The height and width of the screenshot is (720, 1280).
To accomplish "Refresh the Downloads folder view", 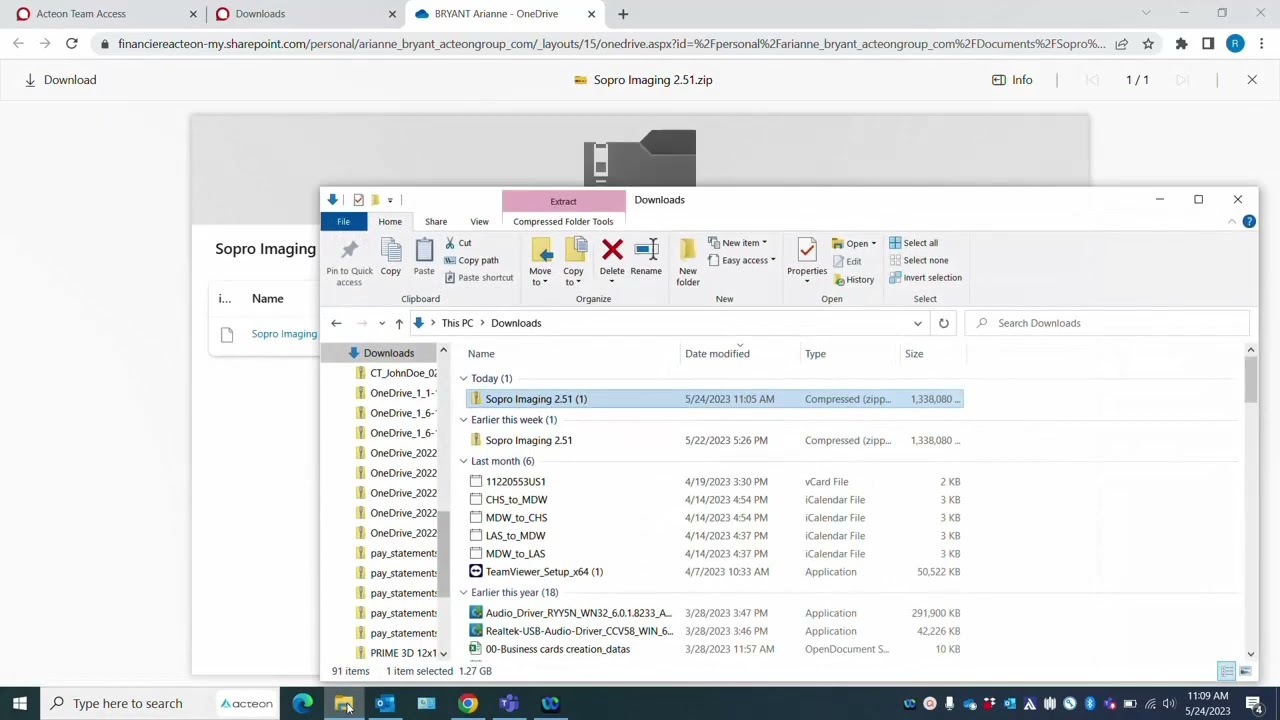I will click(943, 323).
